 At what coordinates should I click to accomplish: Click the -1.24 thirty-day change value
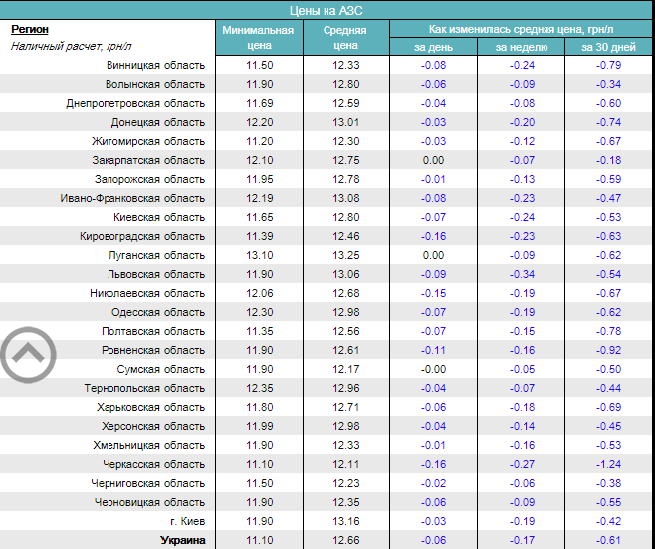click(x=608, y=464)
